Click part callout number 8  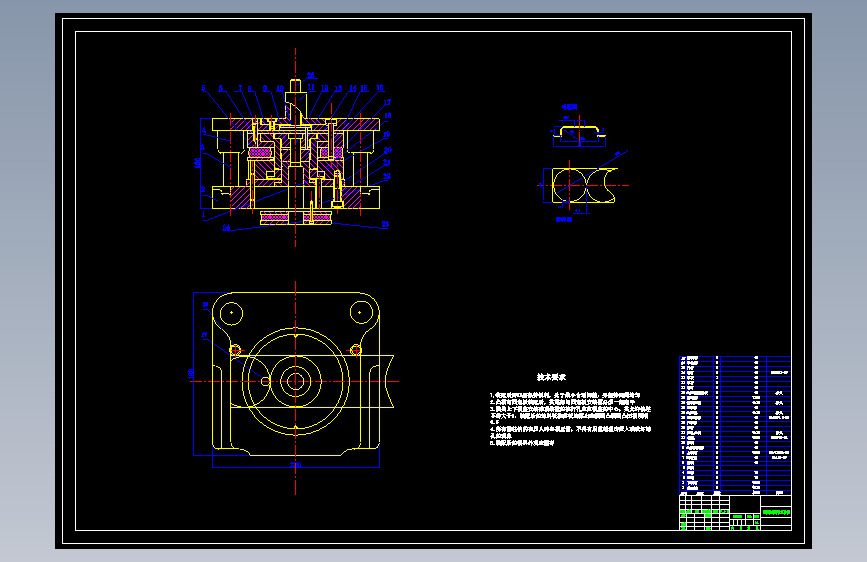pyautogui.click(x=250, y=89)
